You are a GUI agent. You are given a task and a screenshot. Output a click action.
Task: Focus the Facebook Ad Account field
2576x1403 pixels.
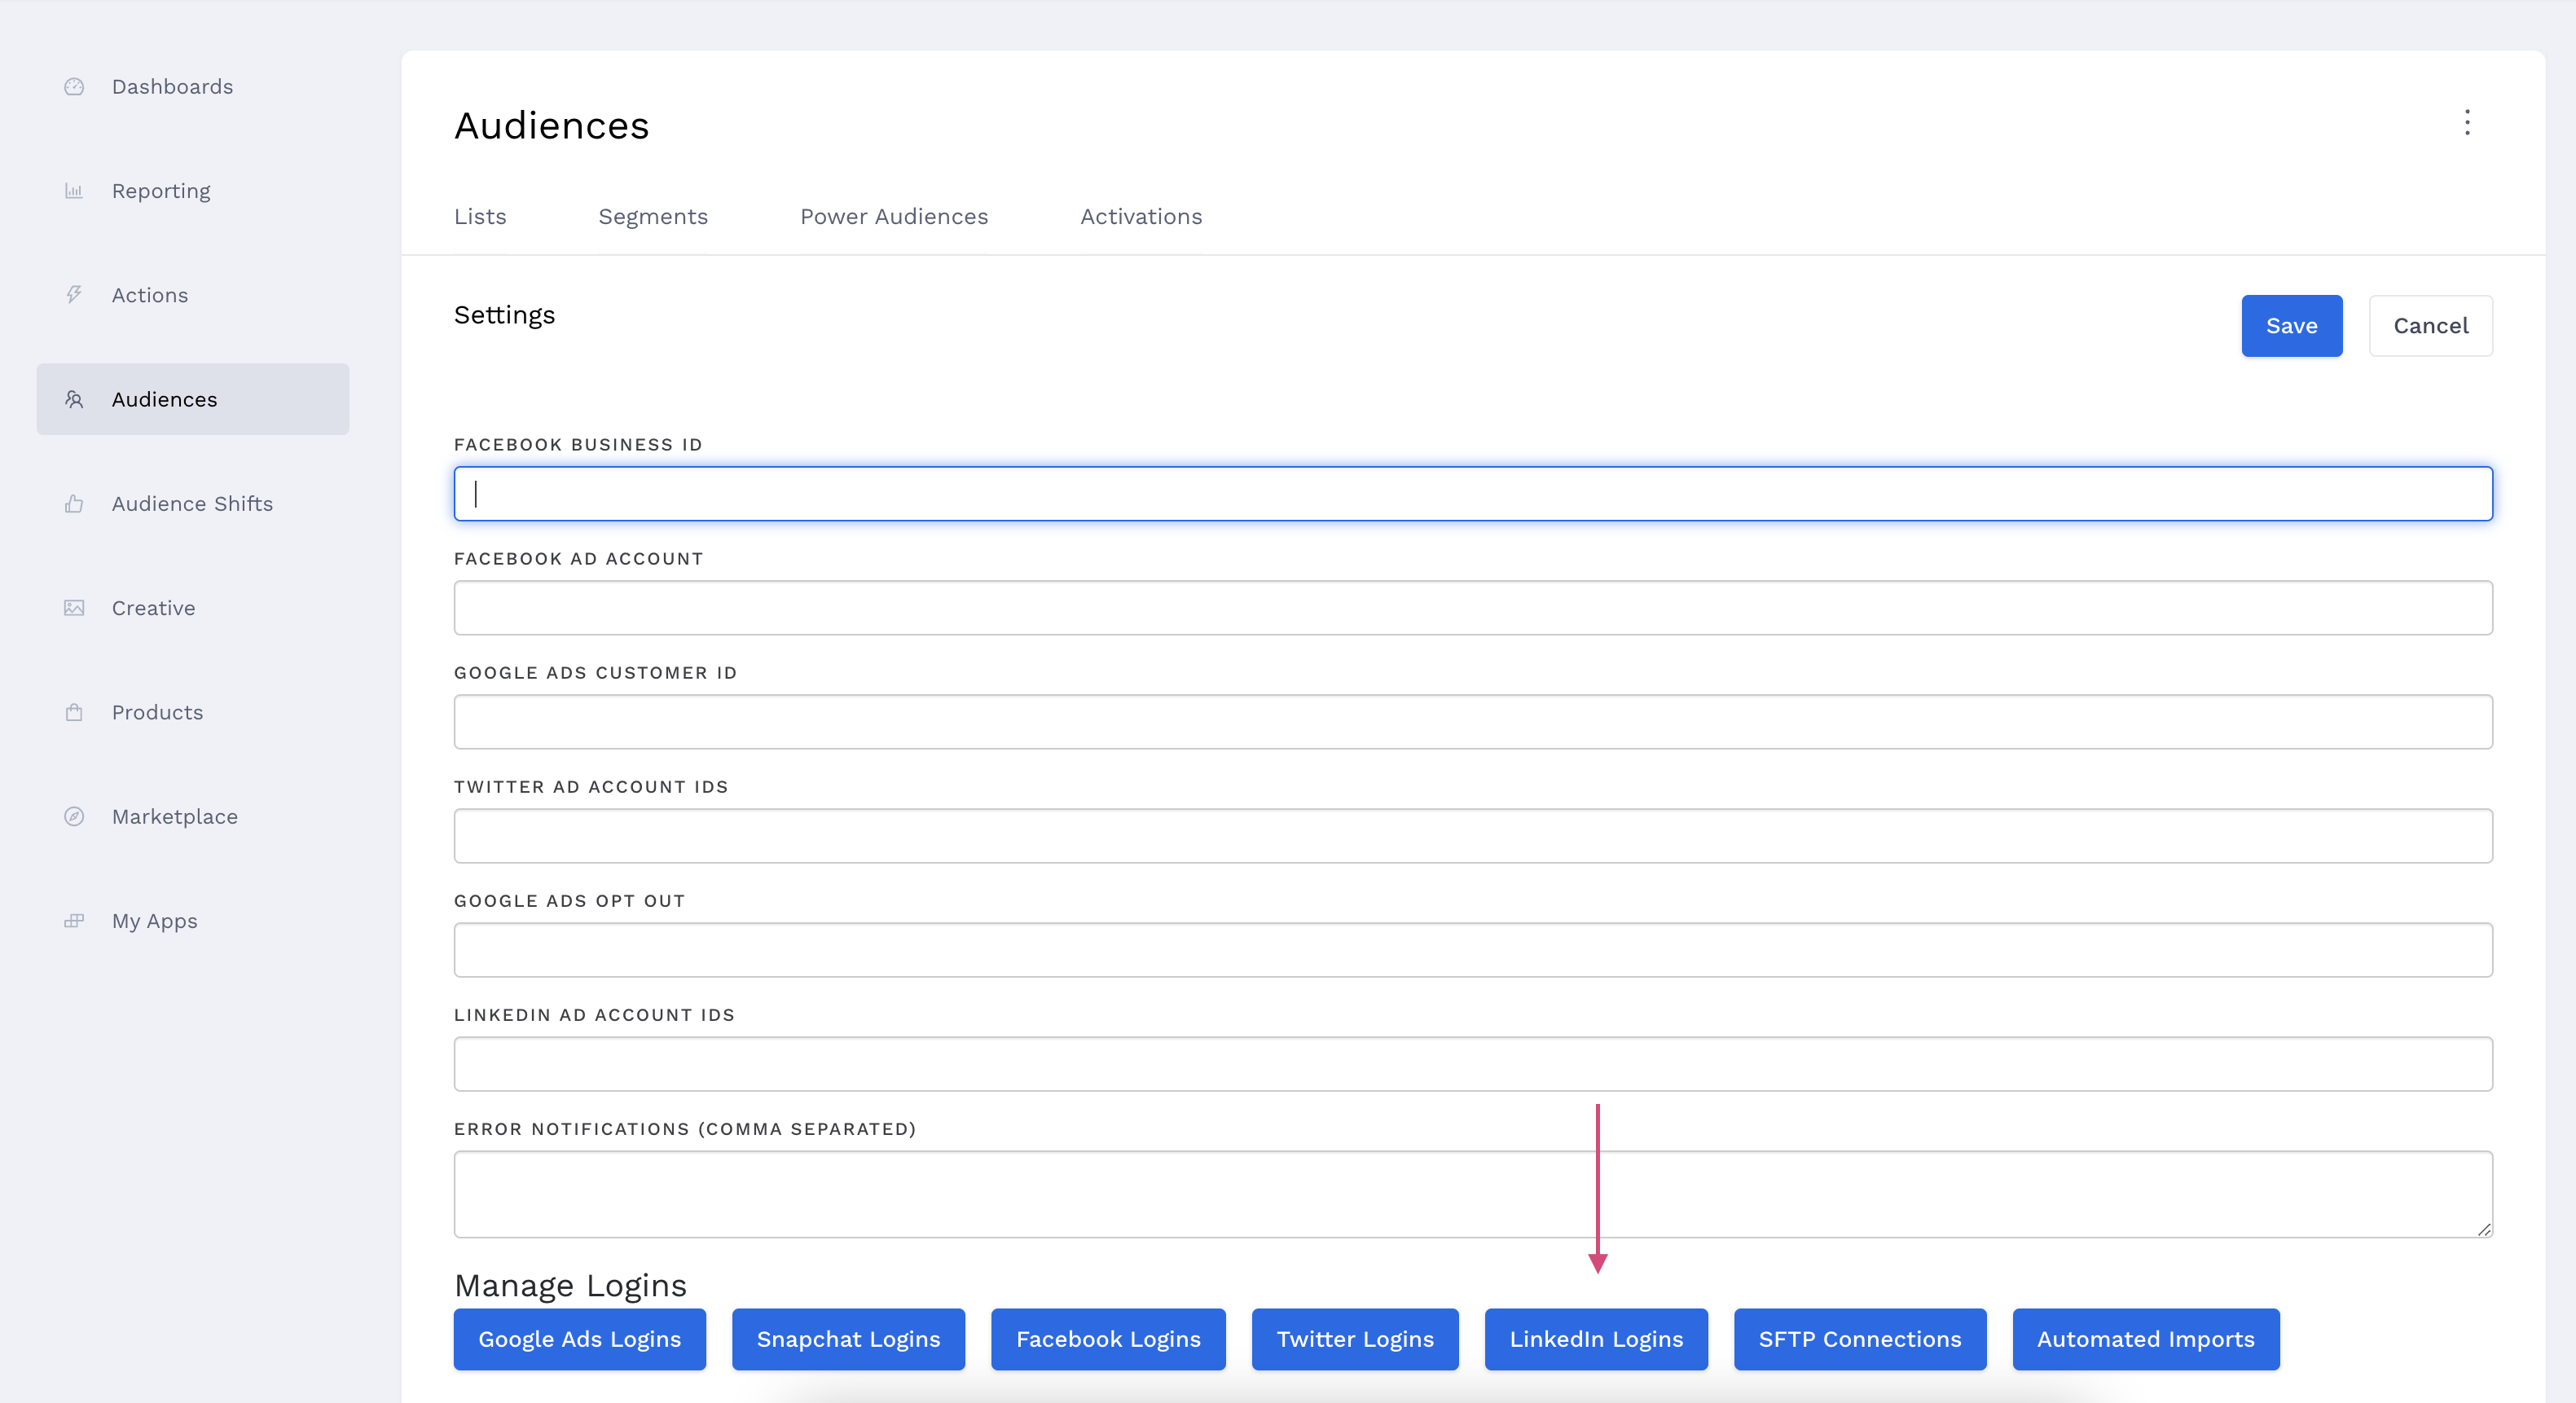1472,608
